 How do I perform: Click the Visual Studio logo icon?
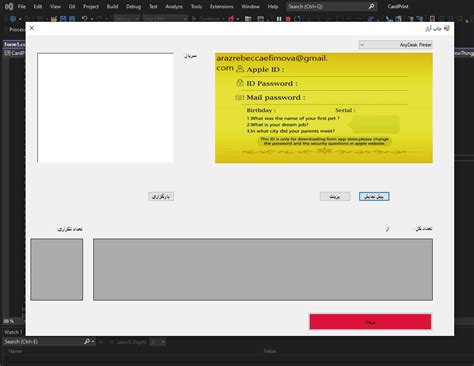point(9,6)
